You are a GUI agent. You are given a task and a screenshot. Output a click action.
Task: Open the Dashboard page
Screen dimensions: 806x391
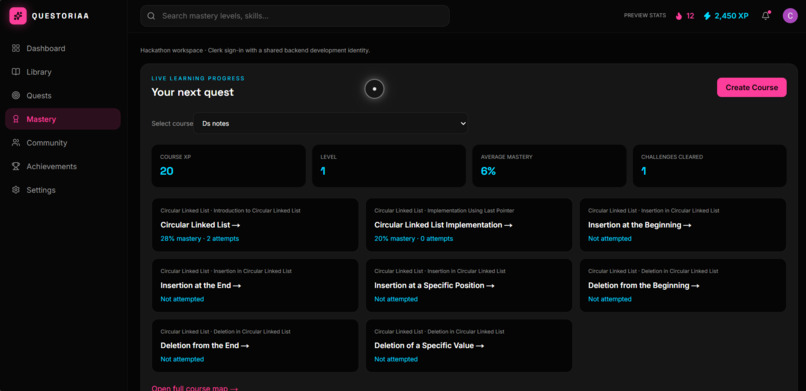(x=63, y=48)
